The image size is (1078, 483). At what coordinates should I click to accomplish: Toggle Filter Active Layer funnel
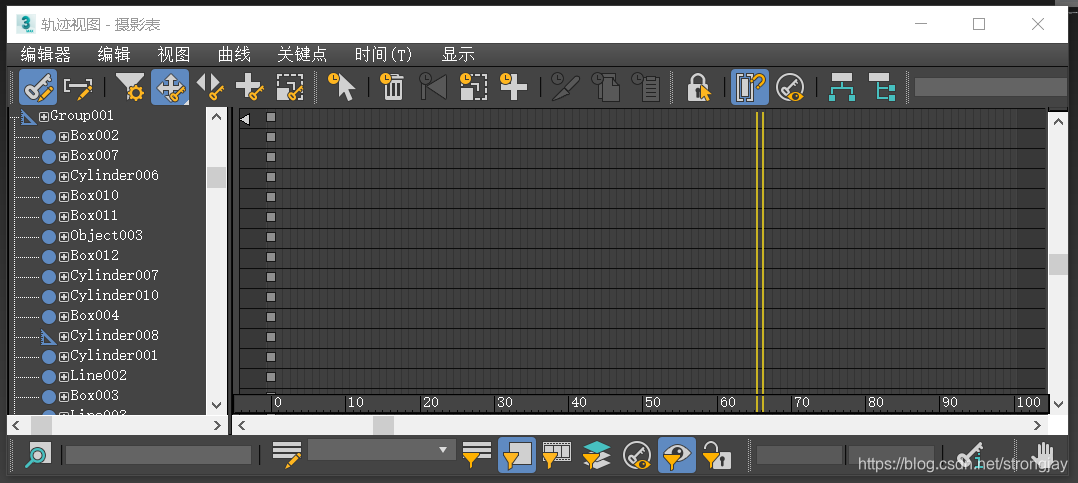coord(597,455)
